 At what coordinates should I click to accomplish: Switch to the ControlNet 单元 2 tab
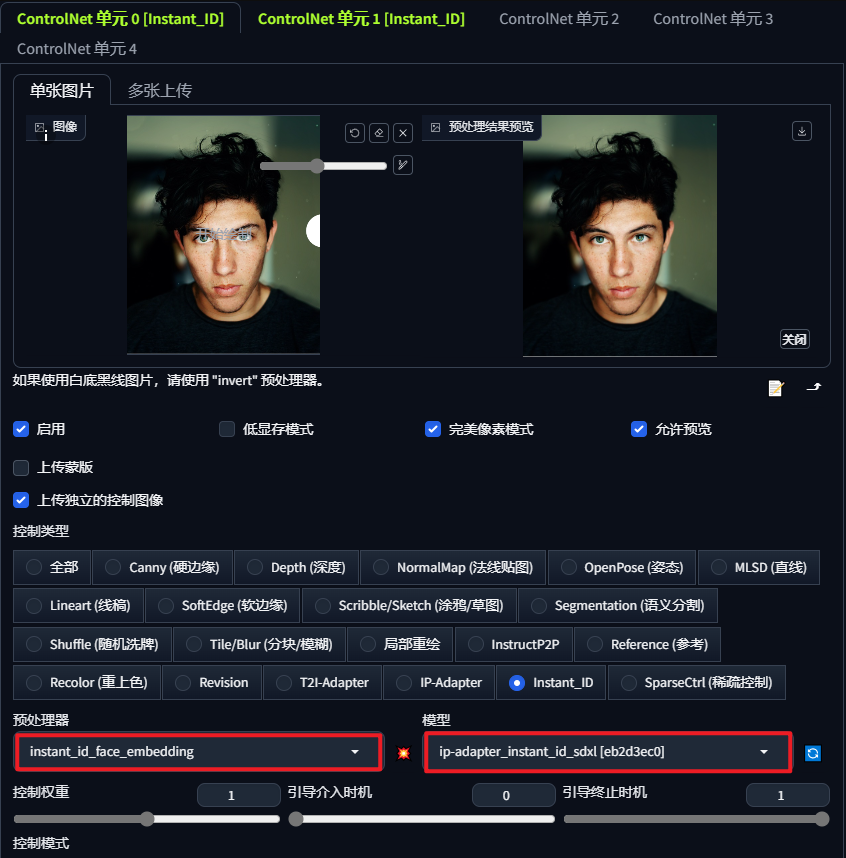(x=558, y=18)
